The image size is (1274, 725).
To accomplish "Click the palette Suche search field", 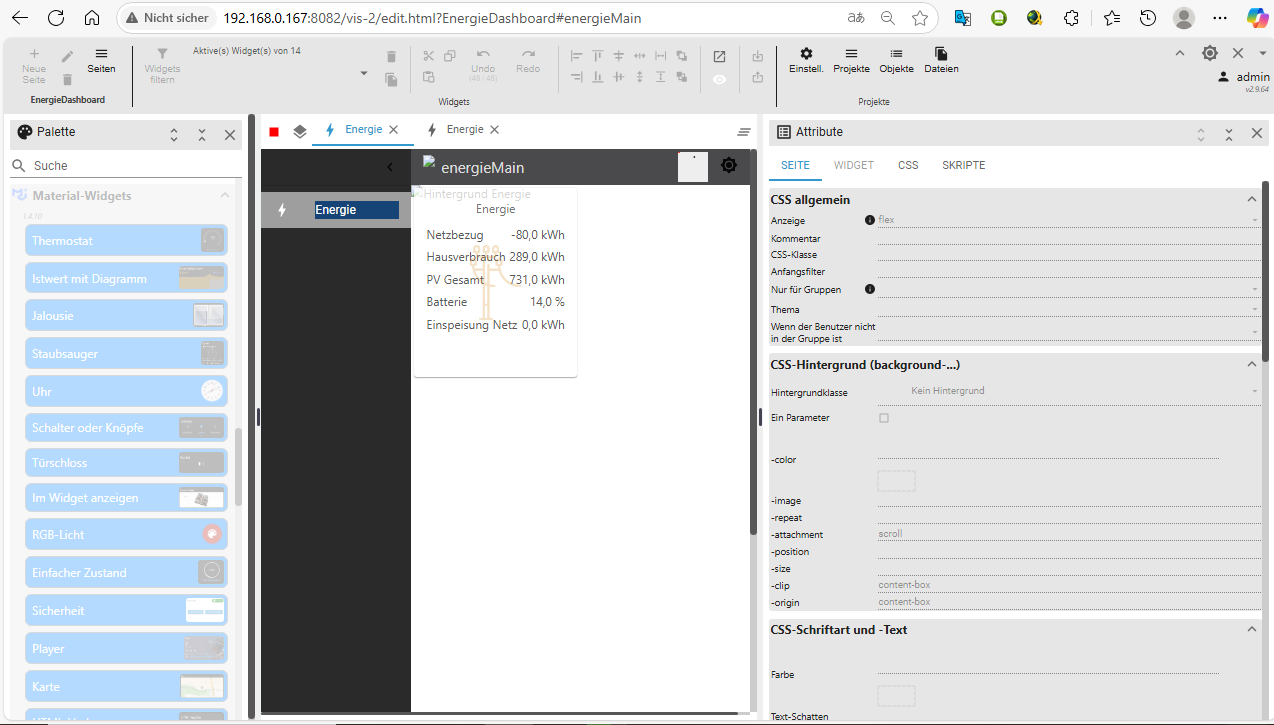I will click(130, 166).
